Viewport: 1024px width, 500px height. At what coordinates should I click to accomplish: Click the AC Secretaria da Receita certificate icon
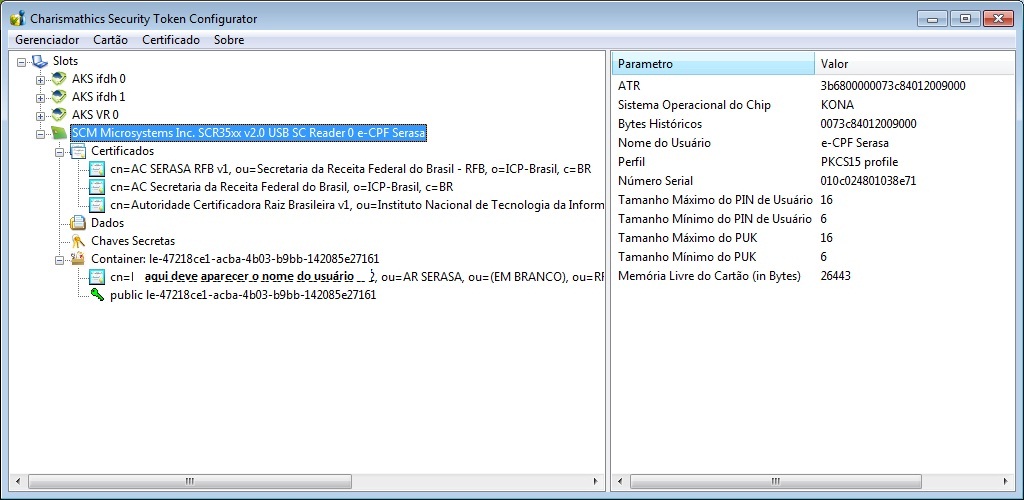tap(97, 187)
